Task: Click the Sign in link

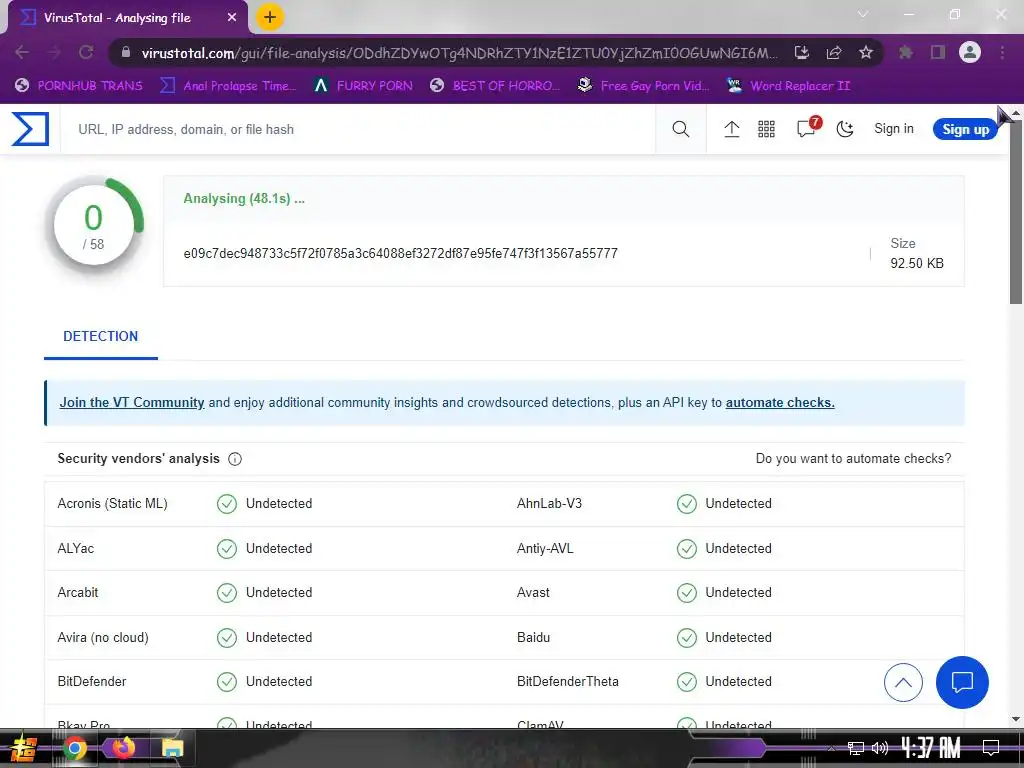Action: (893, 129)
